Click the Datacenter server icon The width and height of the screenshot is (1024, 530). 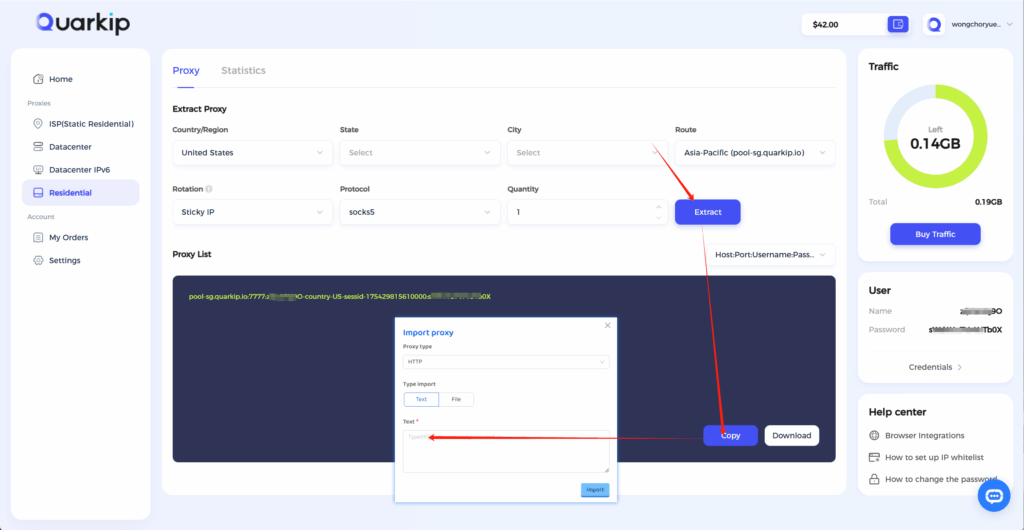(38, 147)
